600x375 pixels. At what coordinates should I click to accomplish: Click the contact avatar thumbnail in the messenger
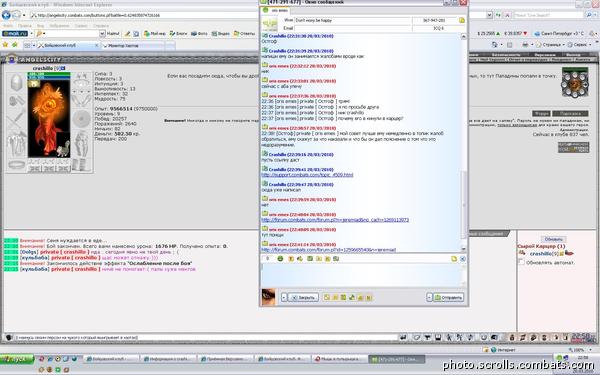pos(269,24)
